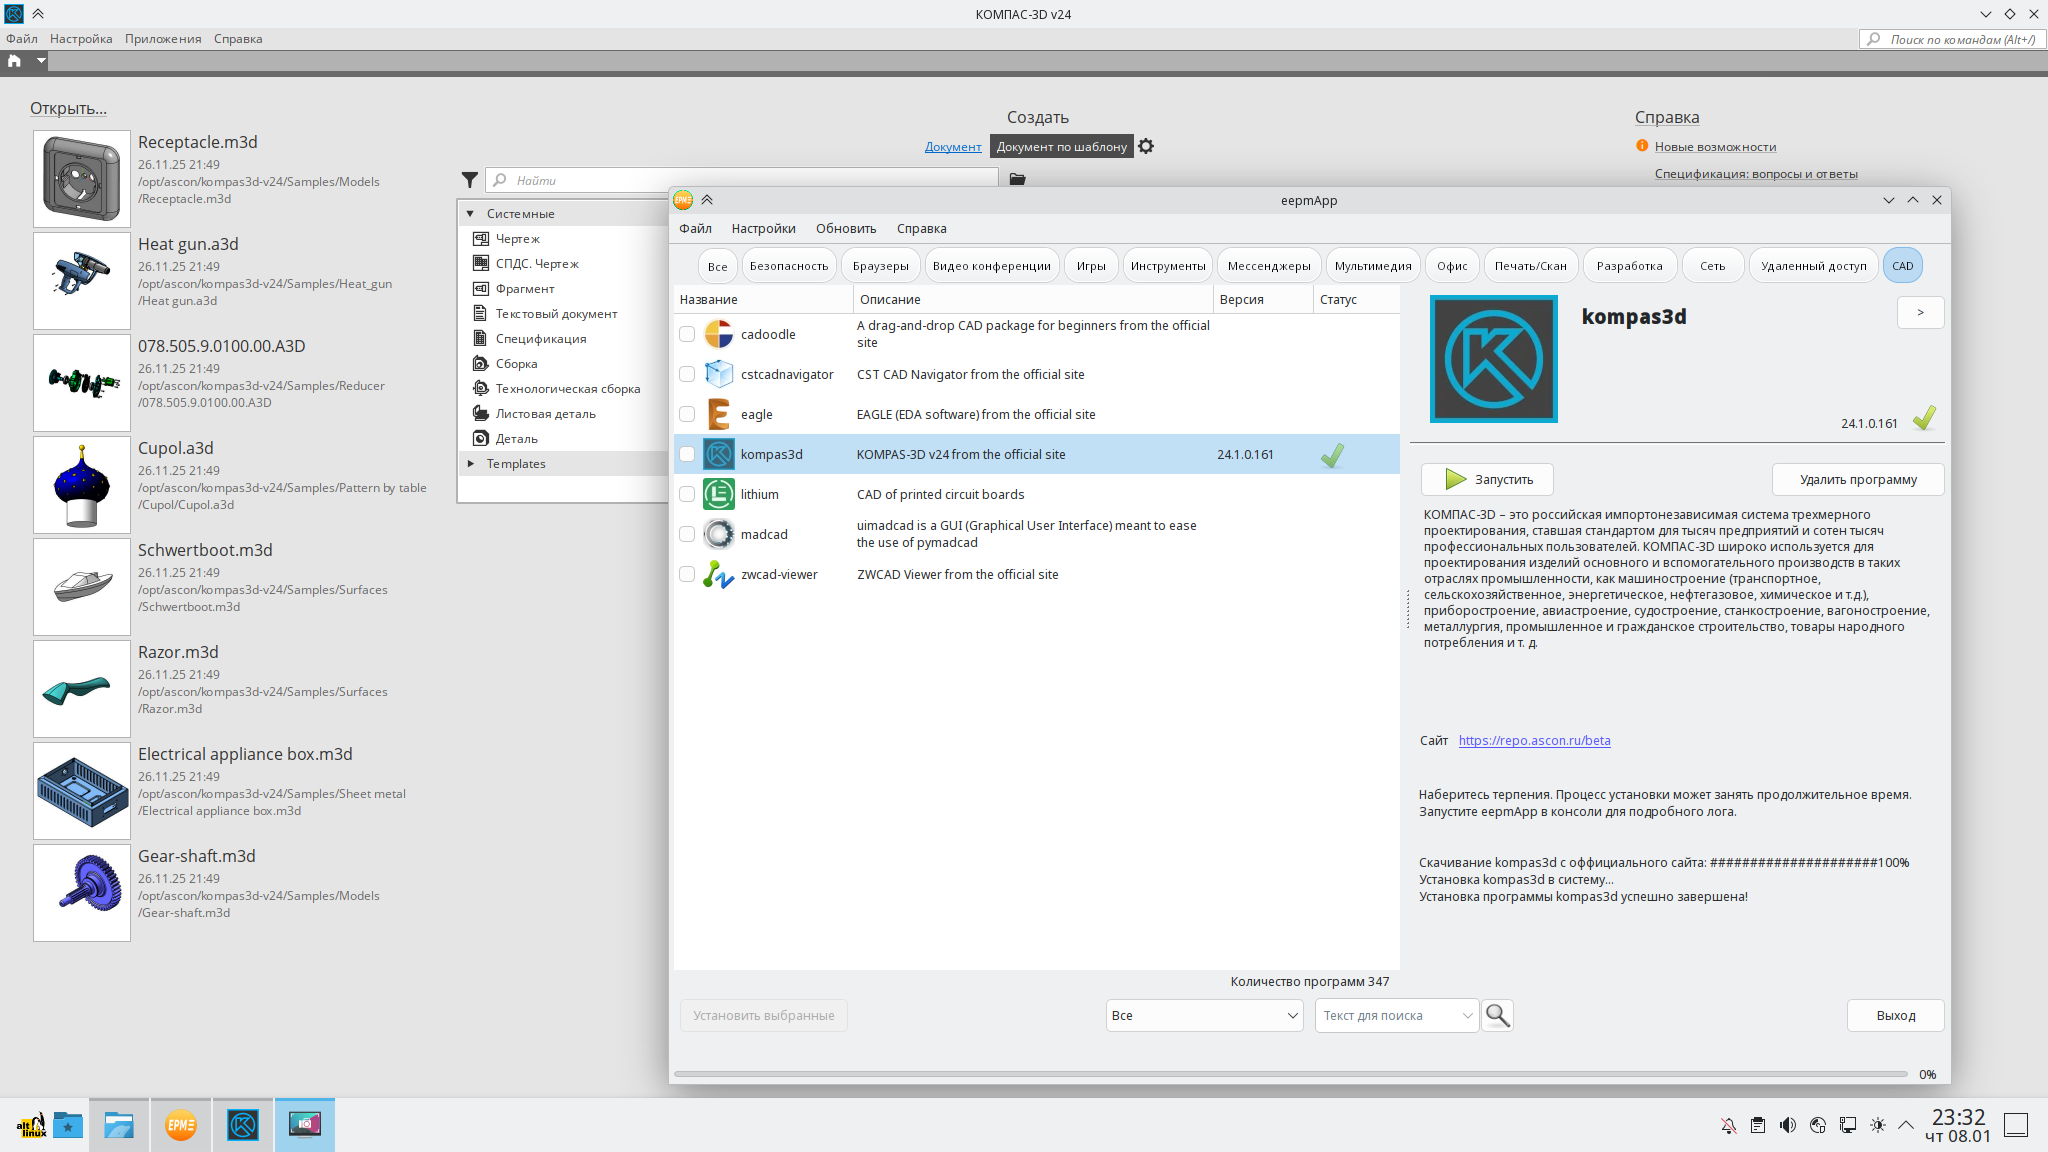Open the template settings gear icon
This screenshot has height=1152, width=2048.
(1146, 146)
